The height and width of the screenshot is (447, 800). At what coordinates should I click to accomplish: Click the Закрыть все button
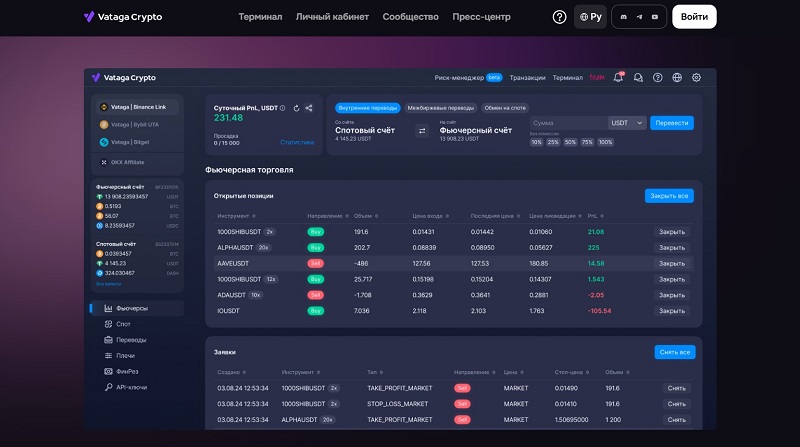pyautogui.click(x=669, y=196)
